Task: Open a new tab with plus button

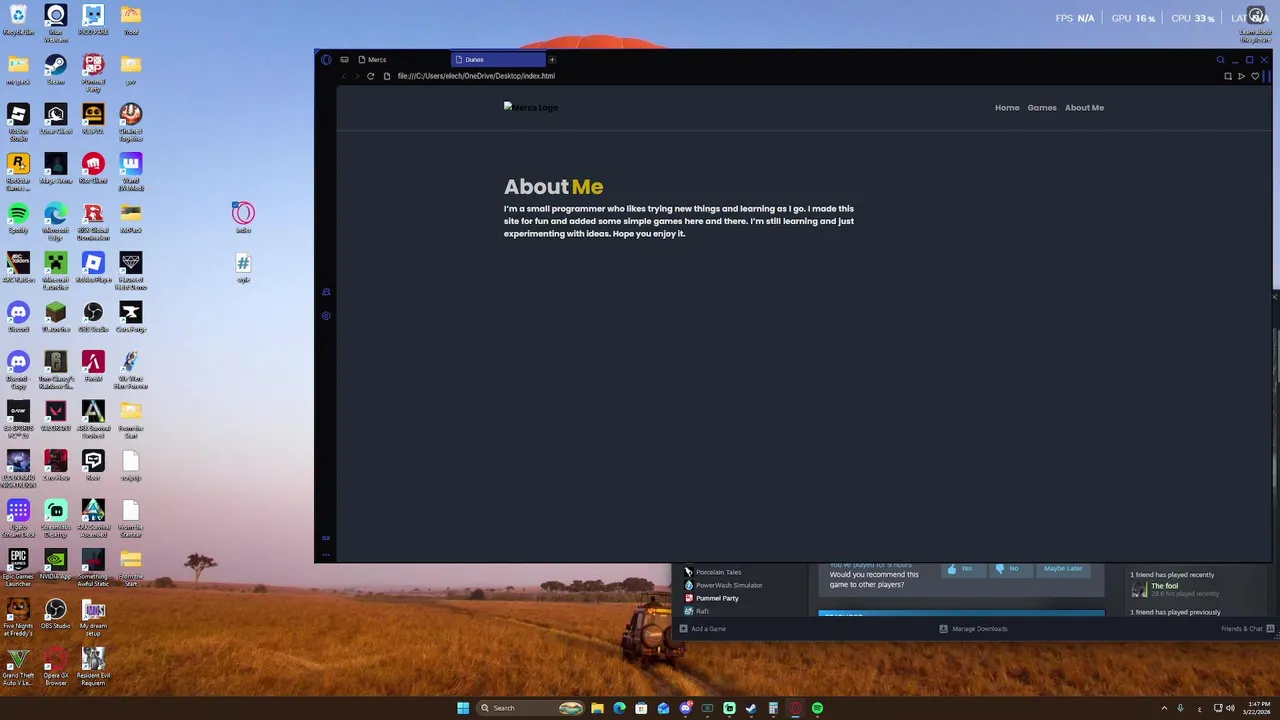Action: click(552, 60)
